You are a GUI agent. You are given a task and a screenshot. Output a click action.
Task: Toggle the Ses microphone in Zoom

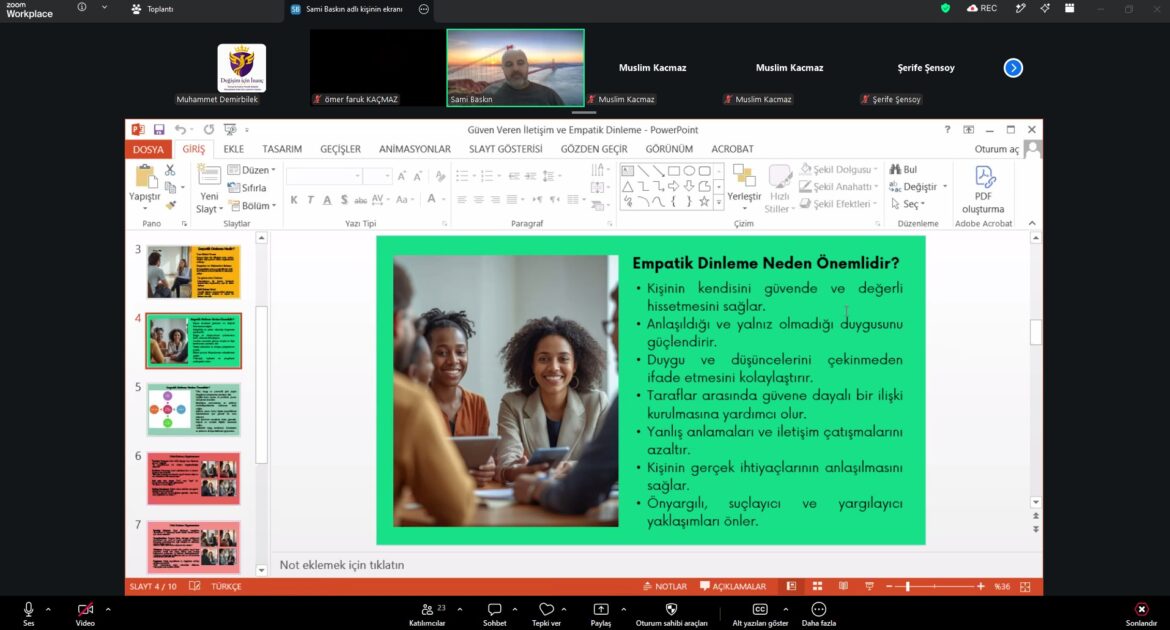click(28, 614)
